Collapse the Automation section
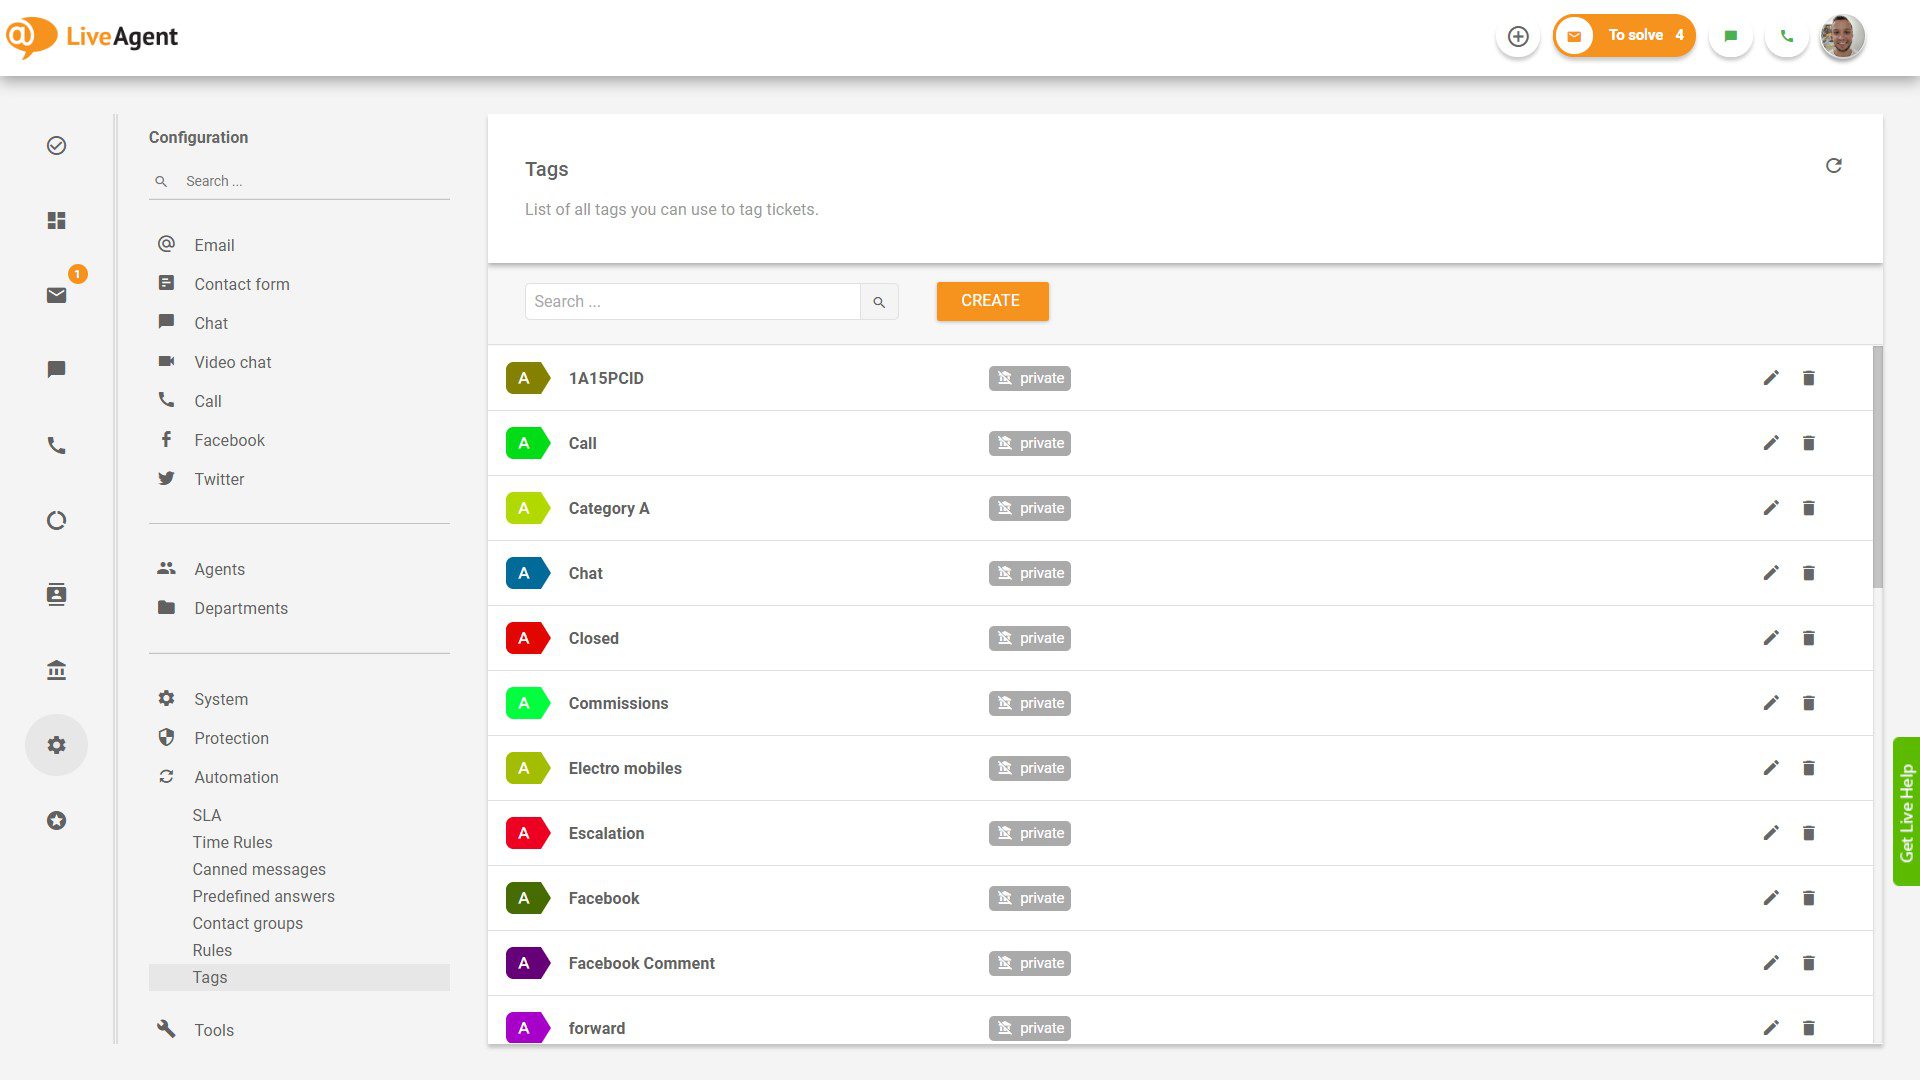This screenshot has height=1080, width=1920. click(x=236, y=777)
